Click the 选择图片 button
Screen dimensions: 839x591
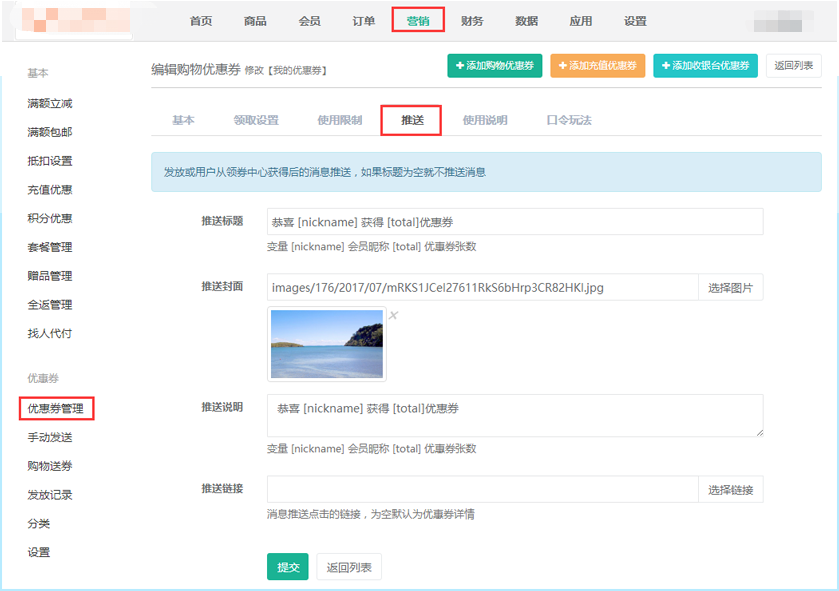pos(730,288)
